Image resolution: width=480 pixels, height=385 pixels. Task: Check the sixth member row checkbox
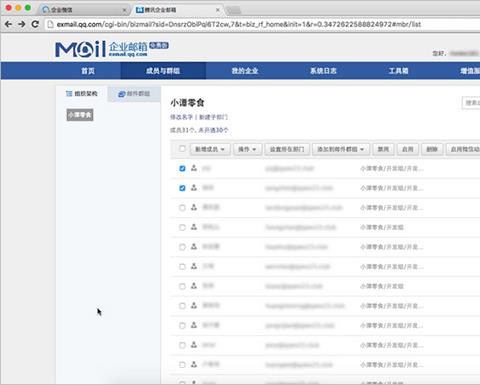[182, 267]
